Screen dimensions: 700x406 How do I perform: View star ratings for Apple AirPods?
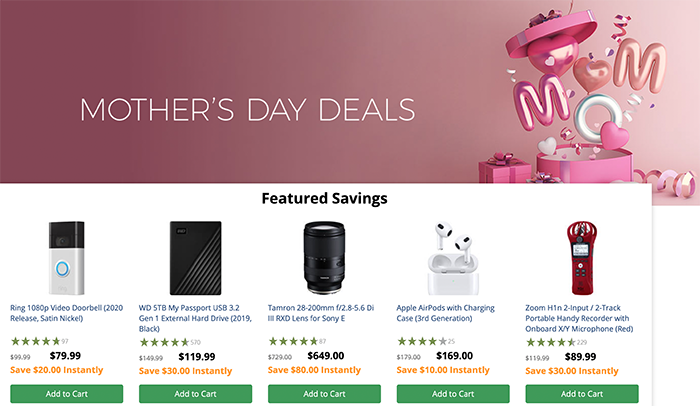pyautogui.click(x=421, y=342)
